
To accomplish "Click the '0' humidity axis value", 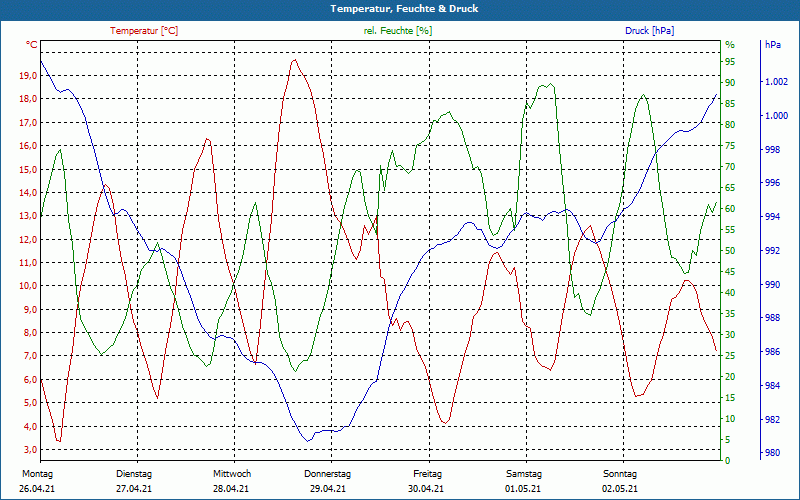I will 728,461.
